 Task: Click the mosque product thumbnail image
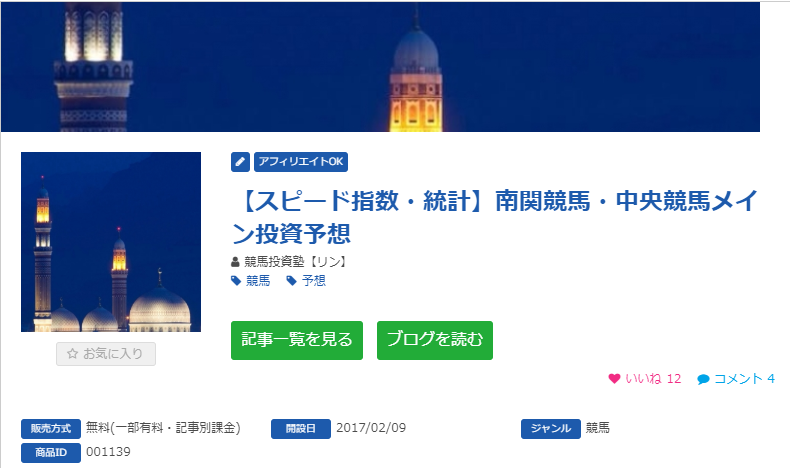tap(111, 242)
